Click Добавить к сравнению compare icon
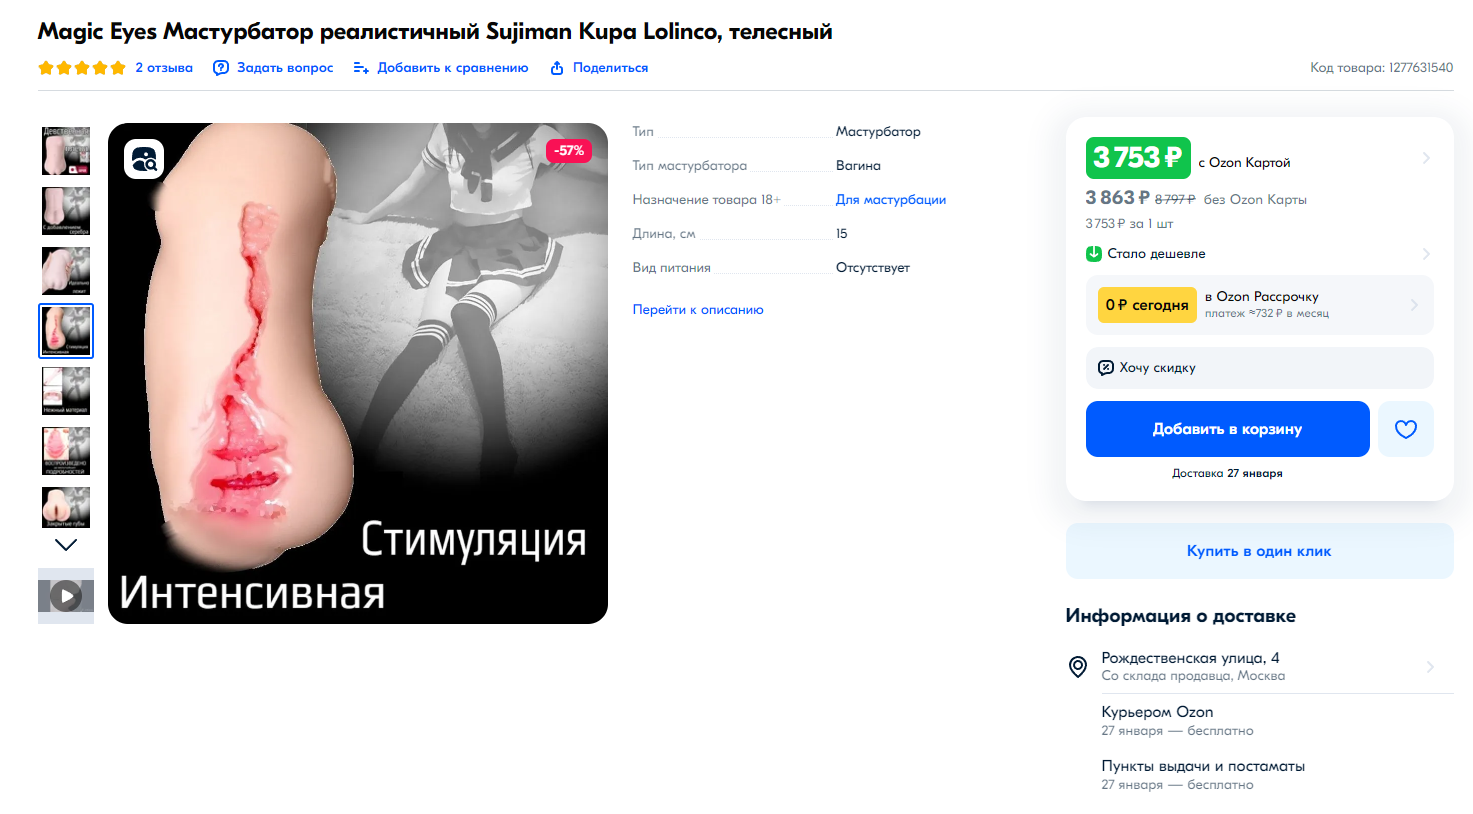This screenshot has width=1473, height=814. (x=361, y=68)
